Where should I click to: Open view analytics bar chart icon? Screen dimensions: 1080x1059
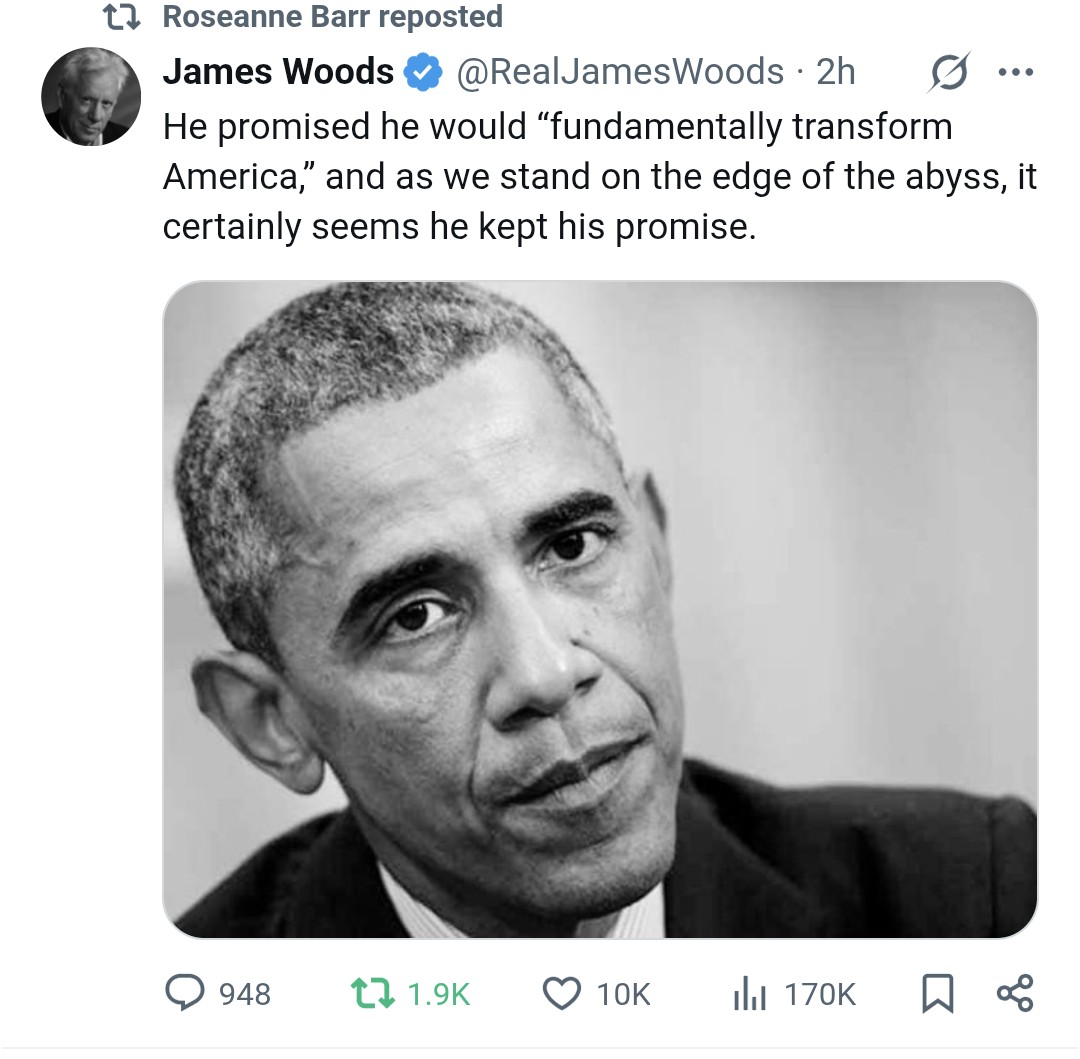point(749,994)
